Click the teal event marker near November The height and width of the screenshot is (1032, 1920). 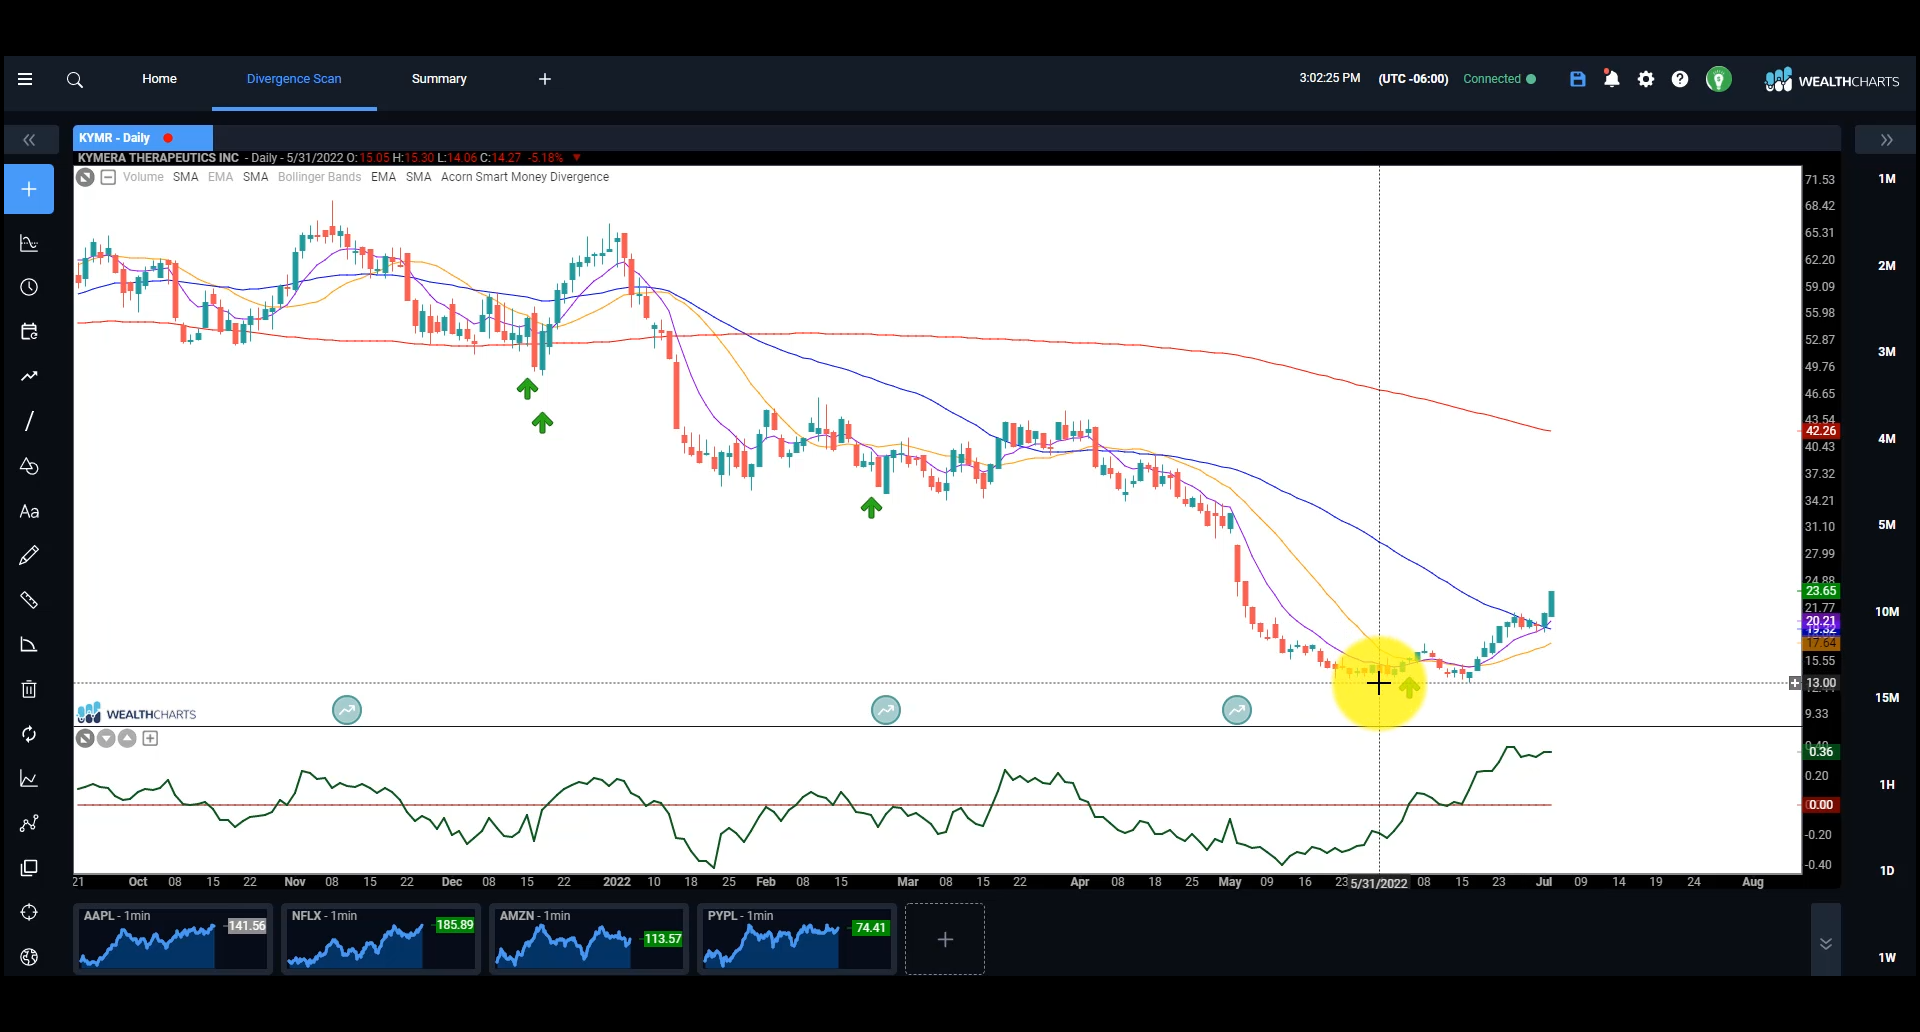click(347, 710)
